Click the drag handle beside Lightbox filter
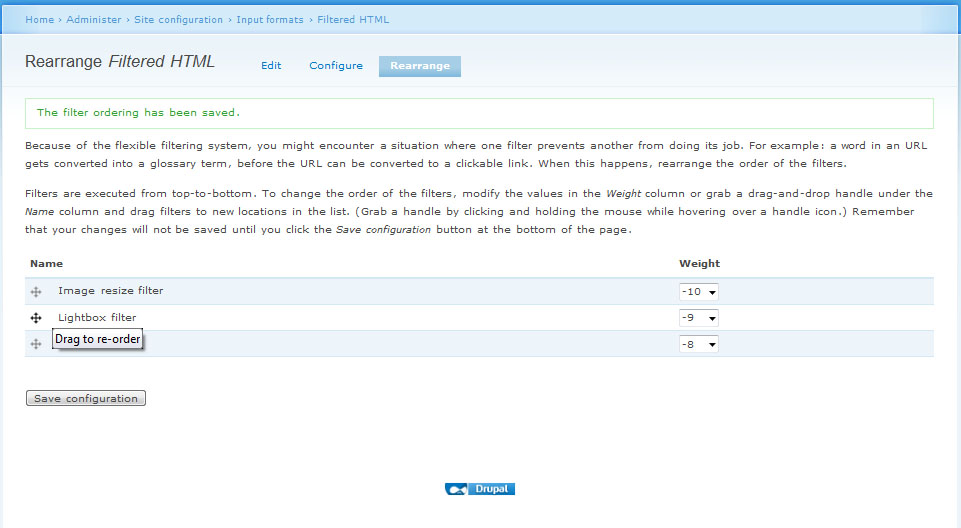Viewport: 961px width, 528px height. coord(36,318)
